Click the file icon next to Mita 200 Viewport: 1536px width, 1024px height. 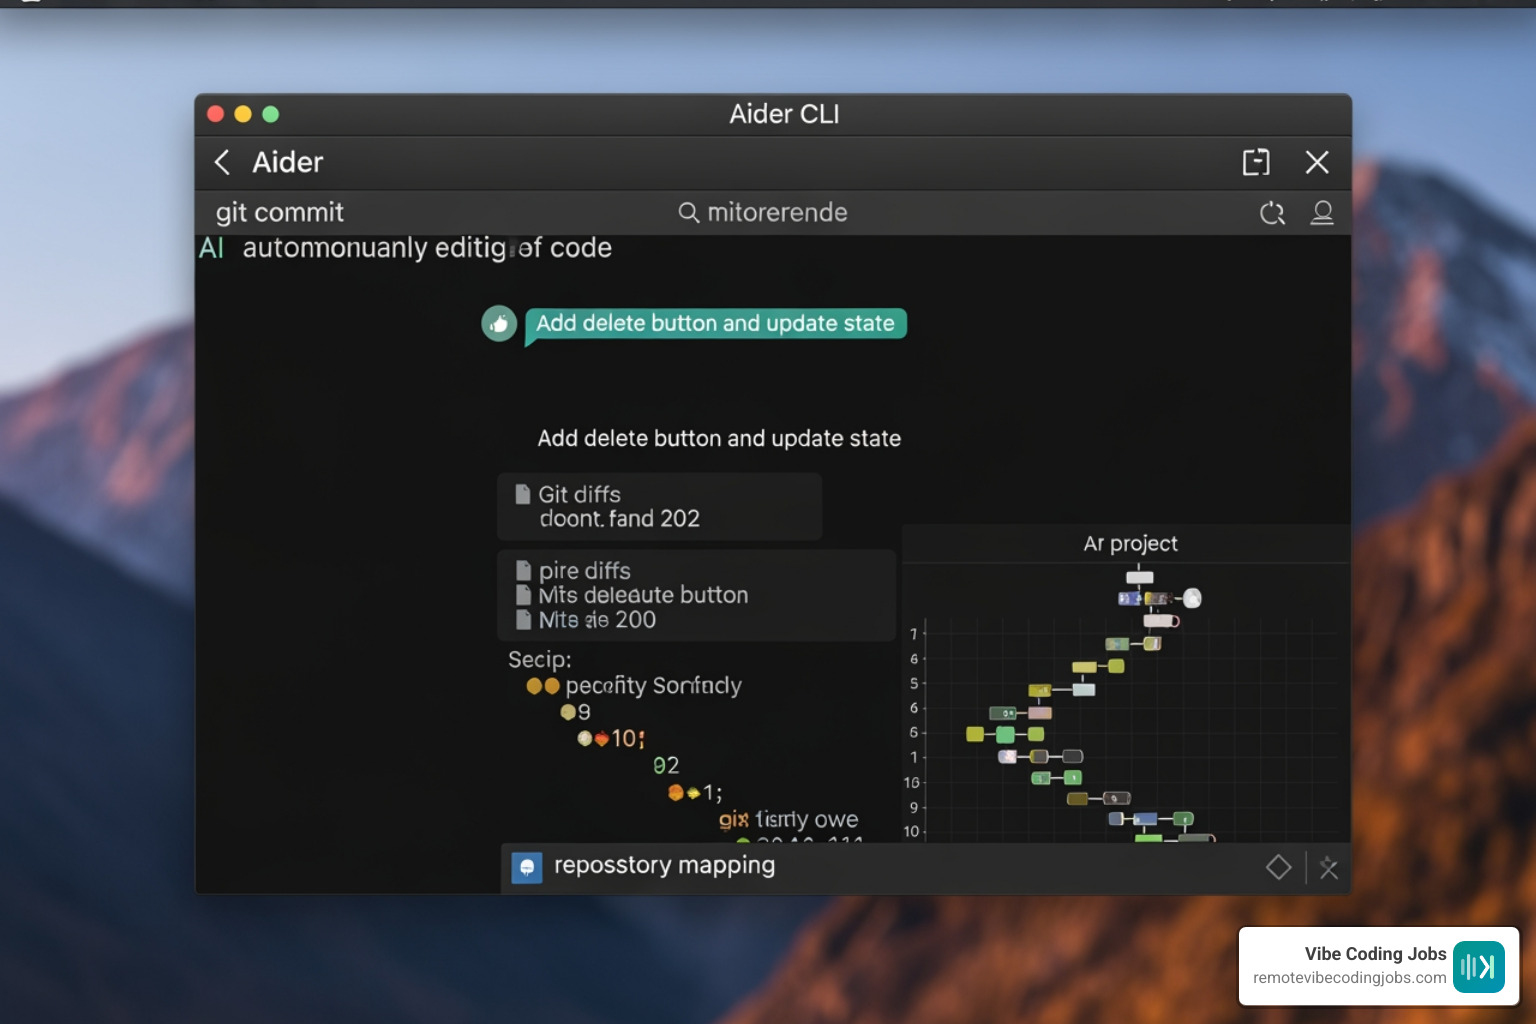(x=522, y=620)
